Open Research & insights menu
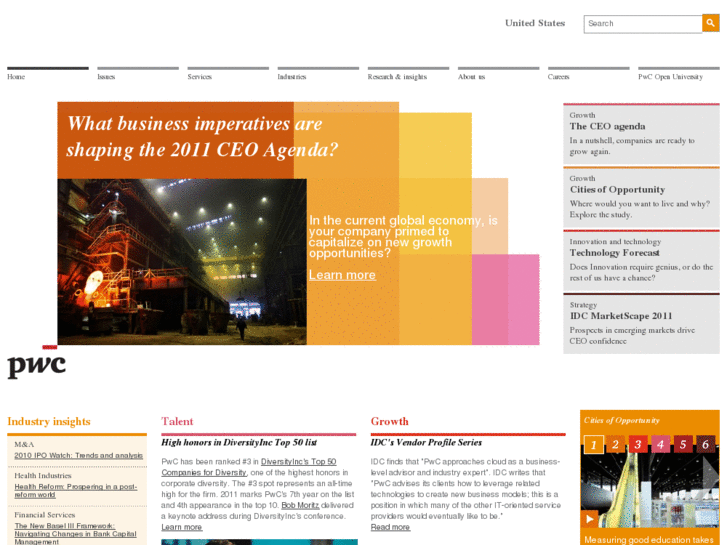The height and width of the screenshot is (545, 727). 397,77
